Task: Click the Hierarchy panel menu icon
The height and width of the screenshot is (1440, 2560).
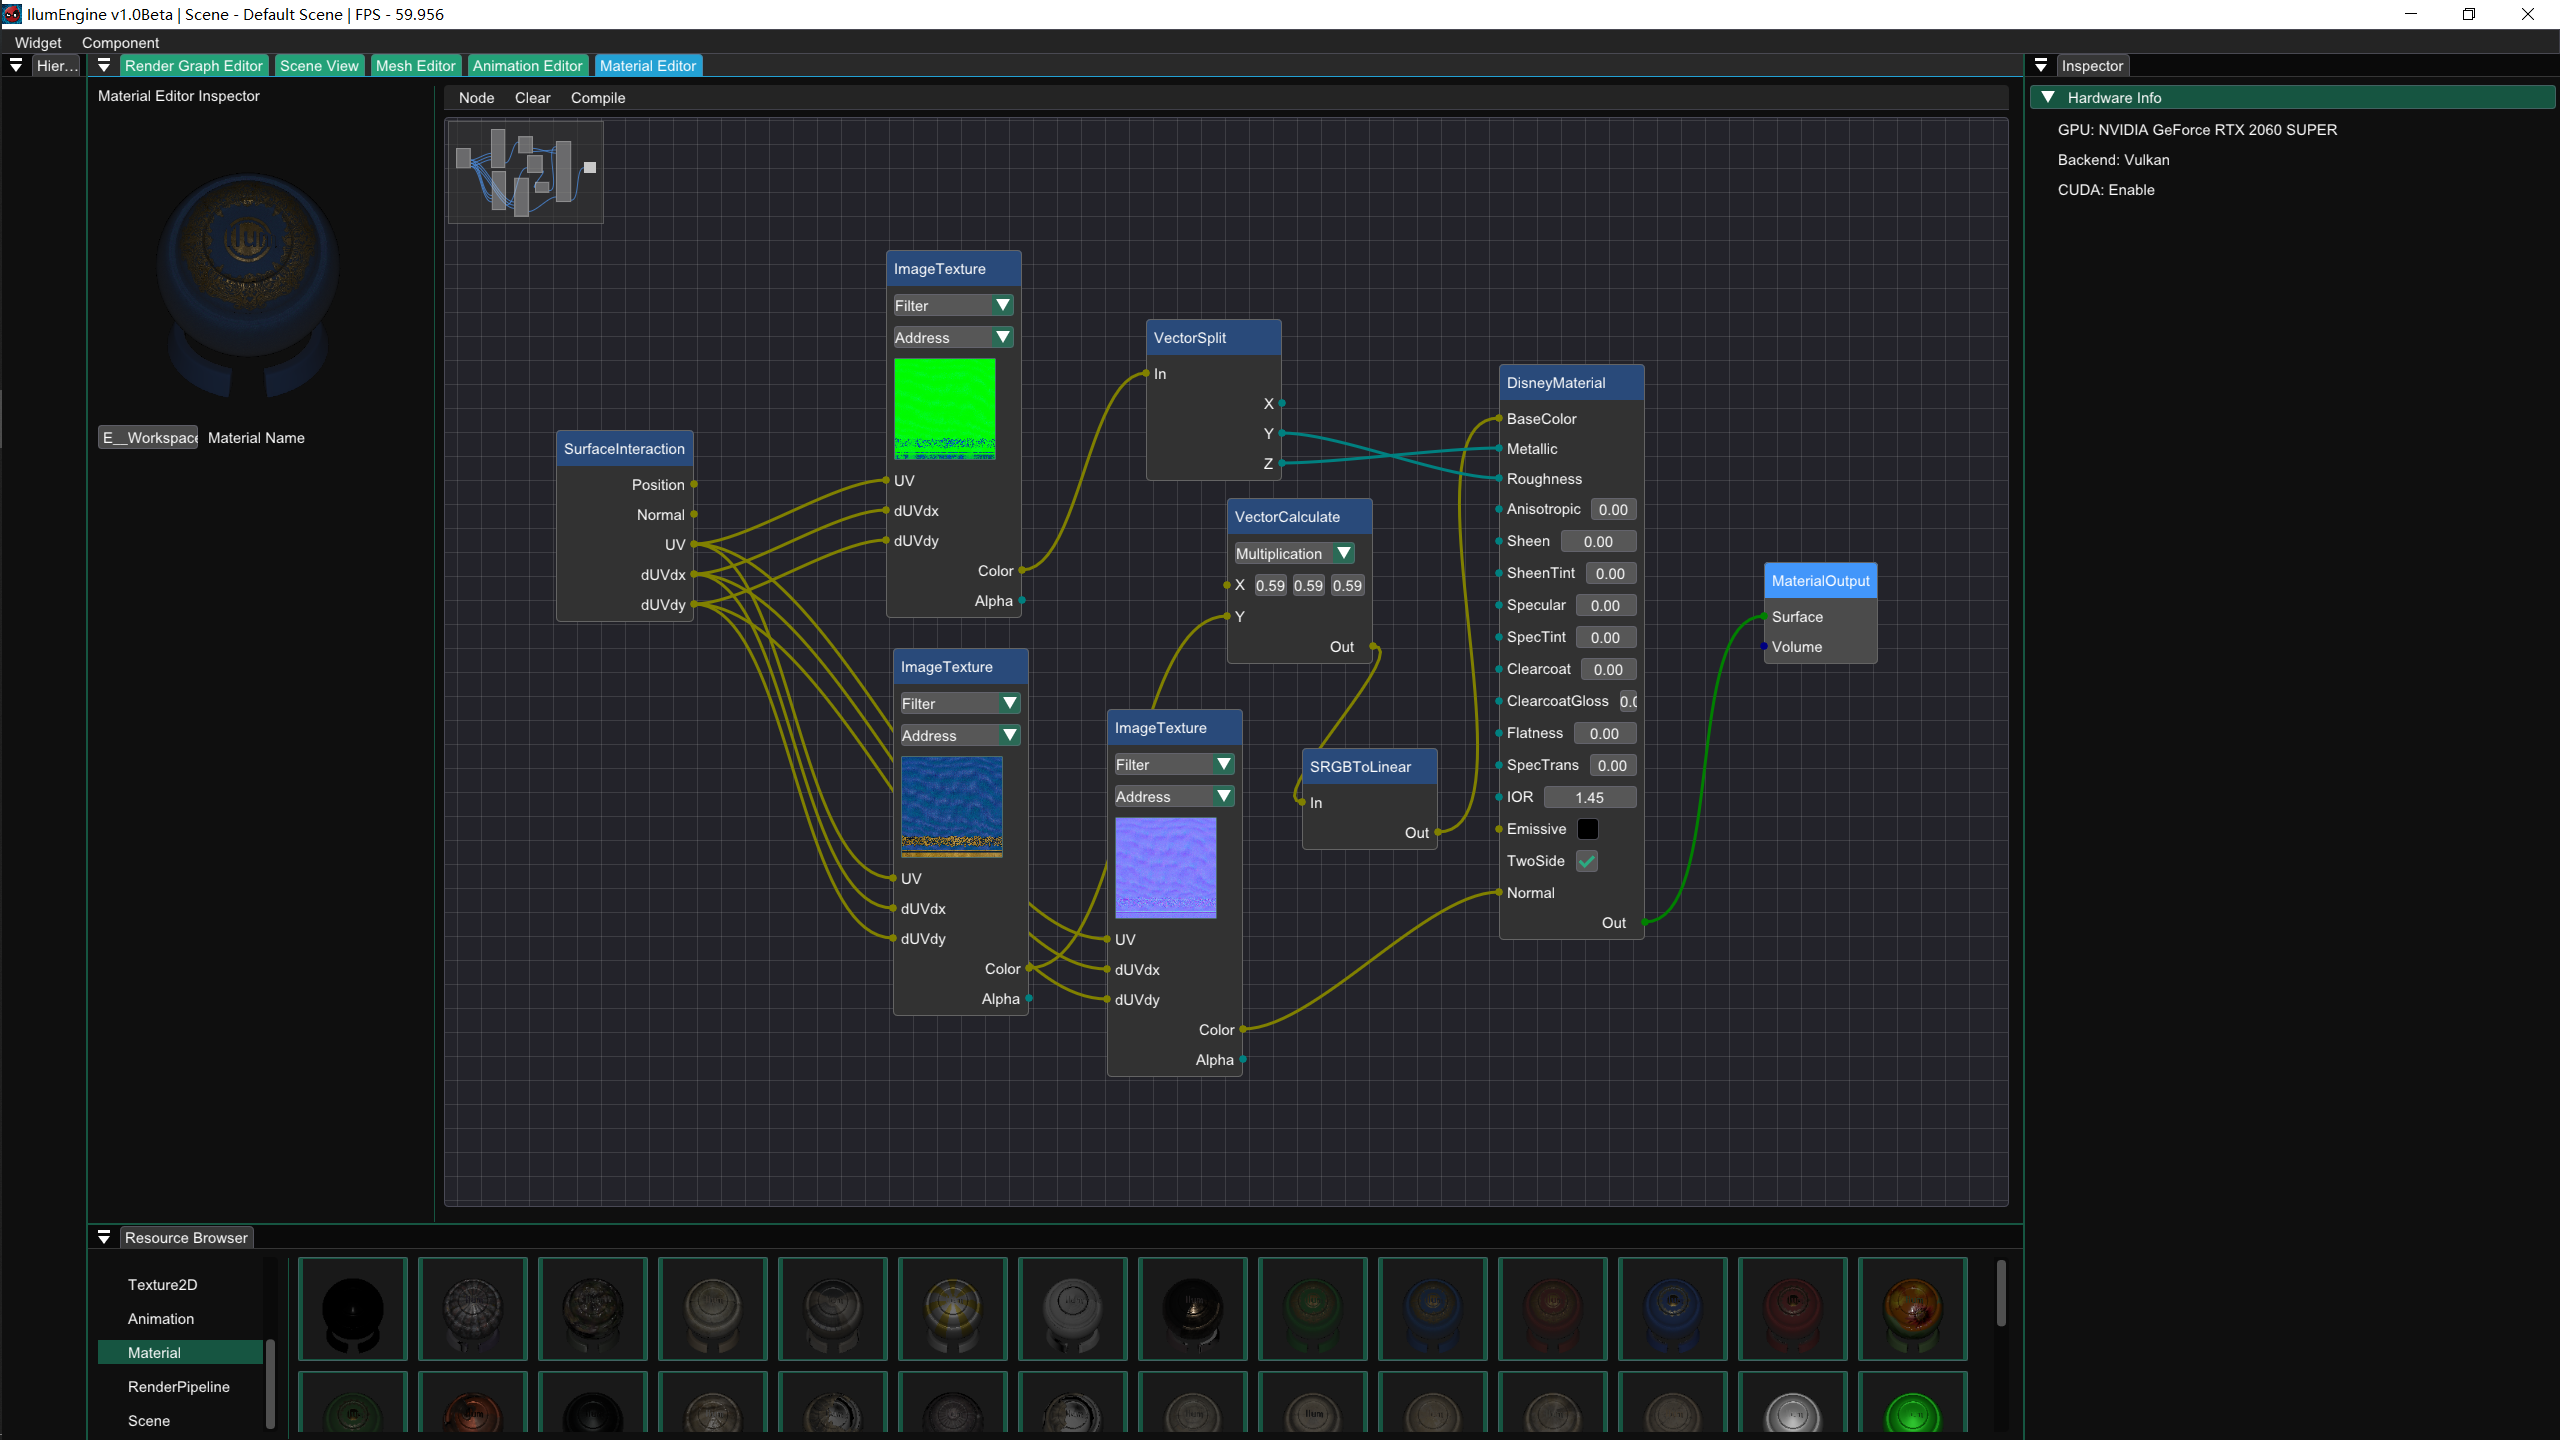Action: click(x=16, y=65)
